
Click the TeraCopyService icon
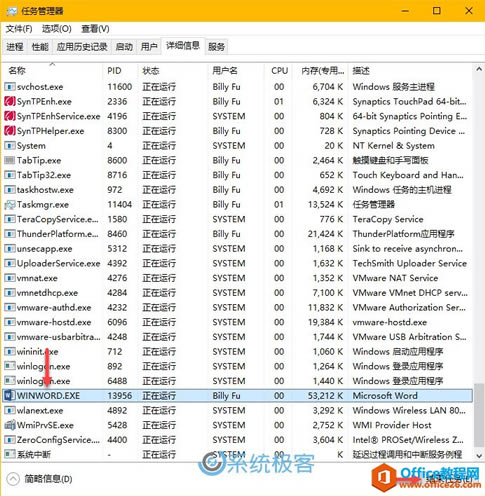10,219
